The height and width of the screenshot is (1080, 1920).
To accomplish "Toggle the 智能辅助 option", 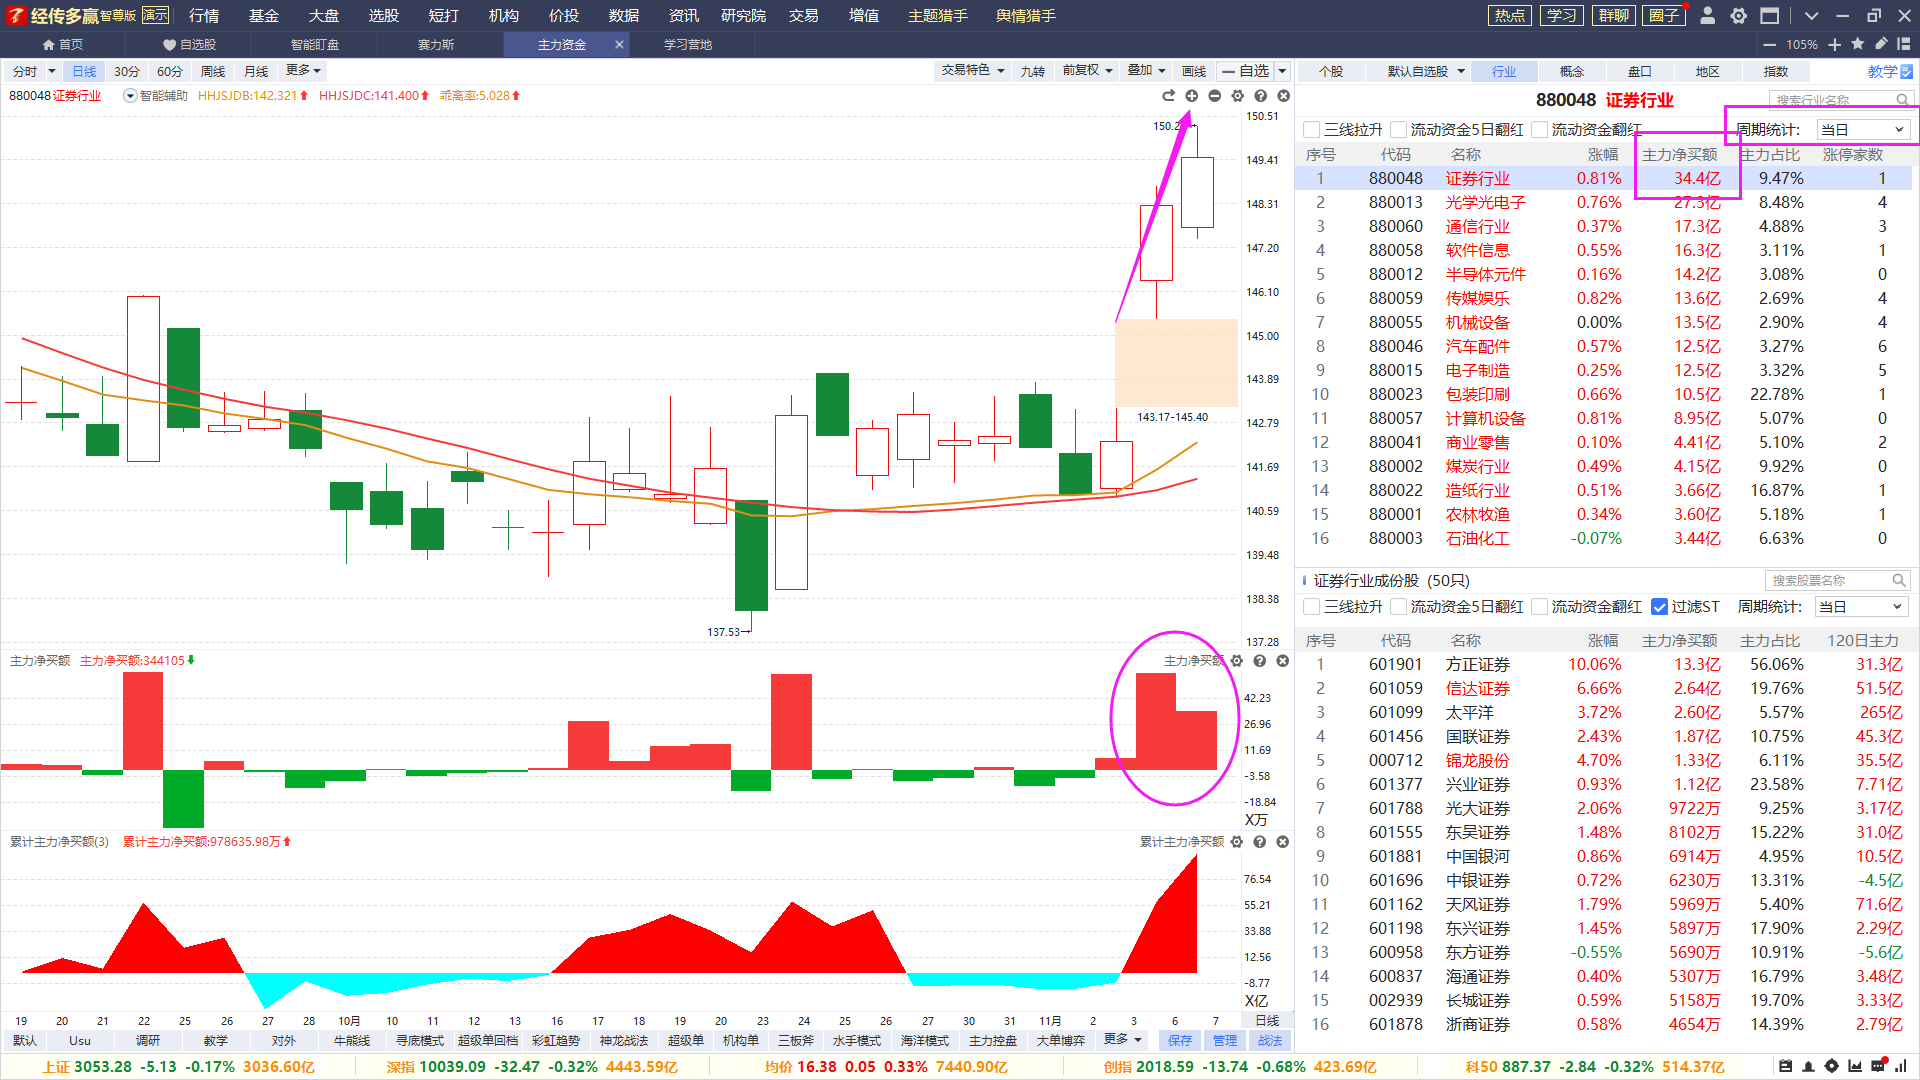I will point(130,96).
